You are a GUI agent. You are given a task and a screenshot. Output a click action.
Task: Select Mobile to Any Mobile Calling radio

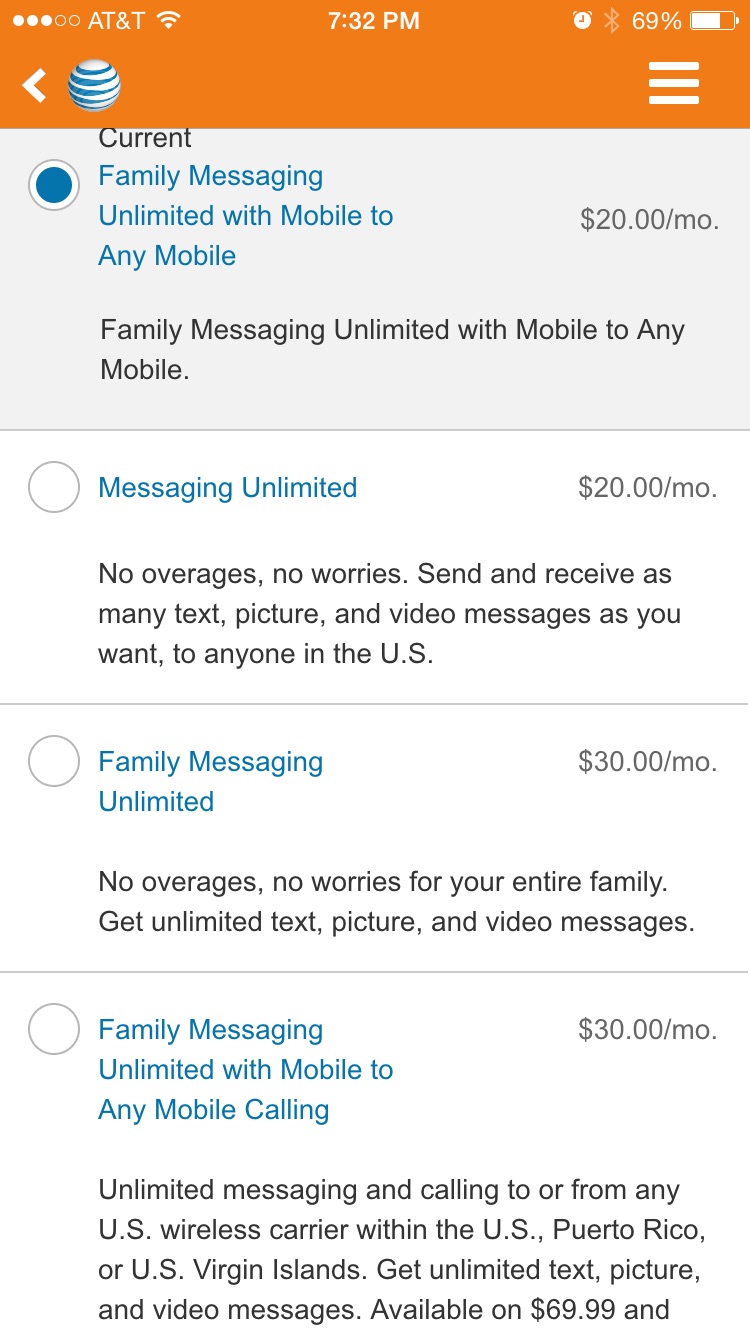tap(53, 1029)
